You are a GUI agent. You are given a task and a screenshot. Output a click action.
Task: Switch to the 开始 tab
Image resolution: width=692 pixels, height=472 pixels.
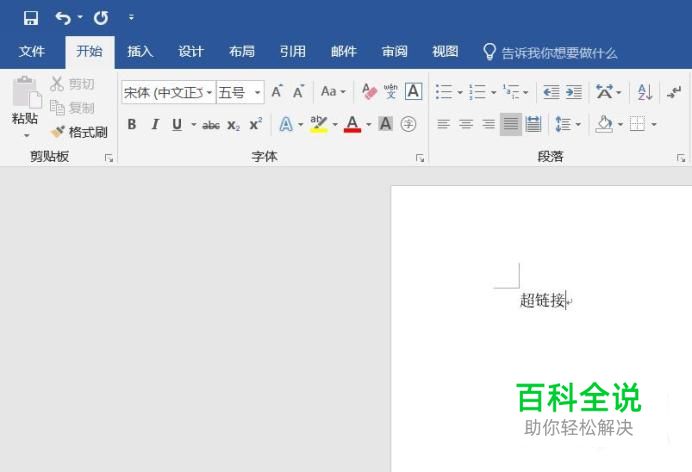(89, 52)
